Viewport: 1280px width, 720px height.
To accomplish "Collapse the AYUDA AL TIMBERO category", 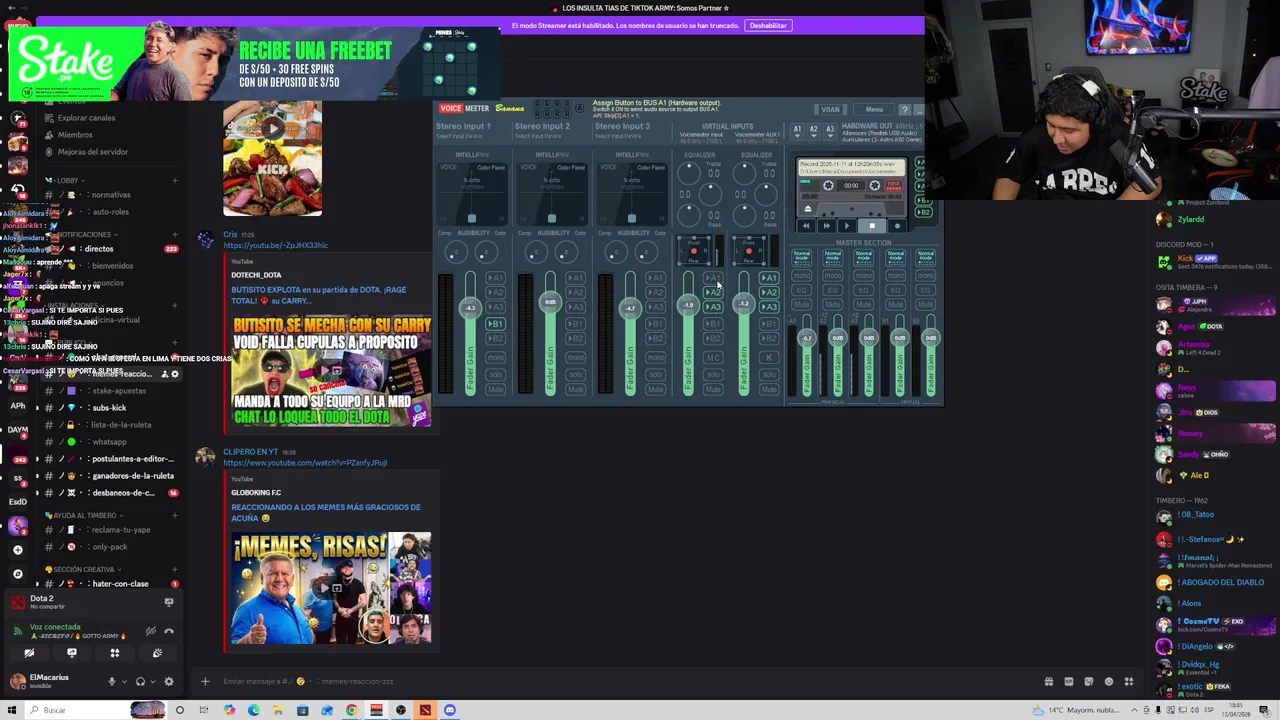I will (x=85, y=515).
